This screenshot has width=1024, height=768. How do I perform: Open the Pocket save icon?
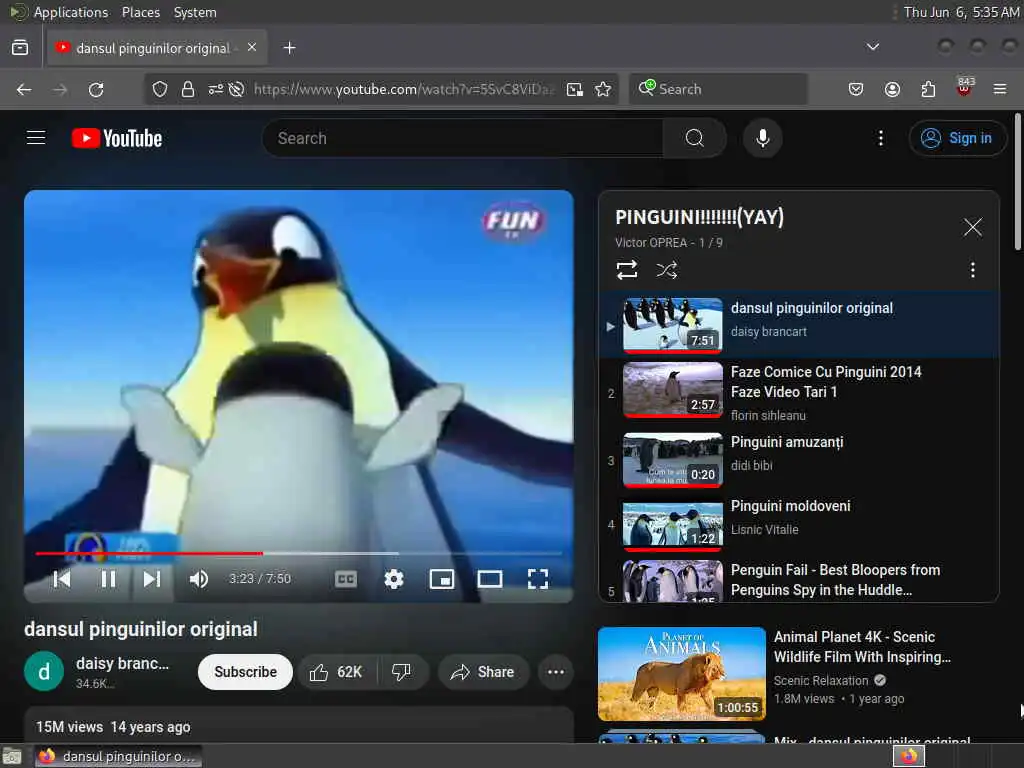(x=856, y=89)
